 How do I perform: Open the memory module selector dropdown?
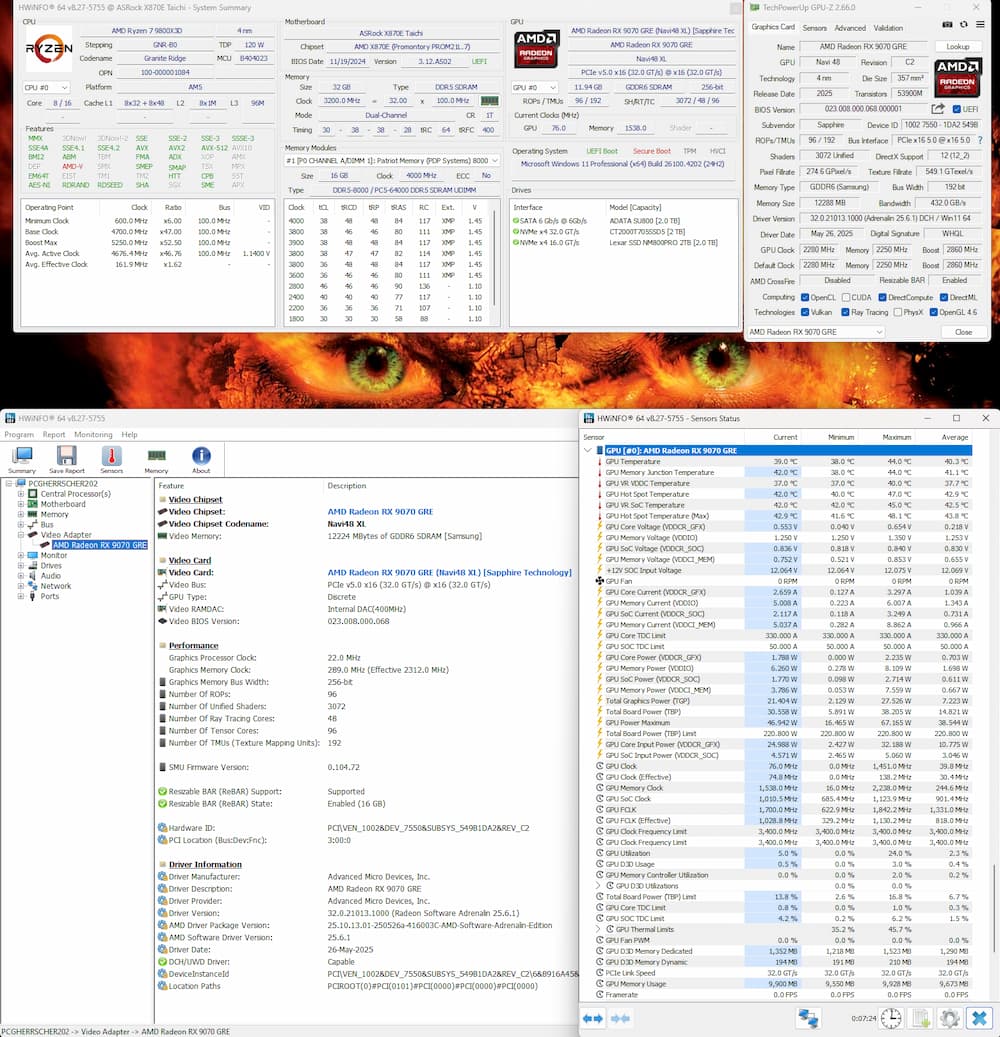click(x=392, y=161)
